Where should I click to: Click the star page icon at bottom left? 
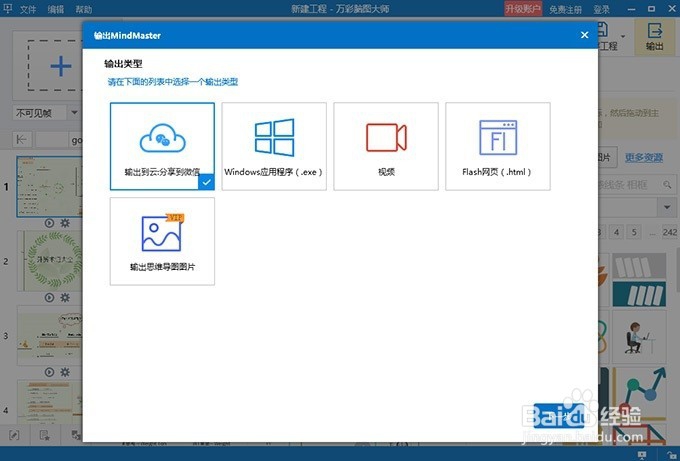tap(44, 435)
